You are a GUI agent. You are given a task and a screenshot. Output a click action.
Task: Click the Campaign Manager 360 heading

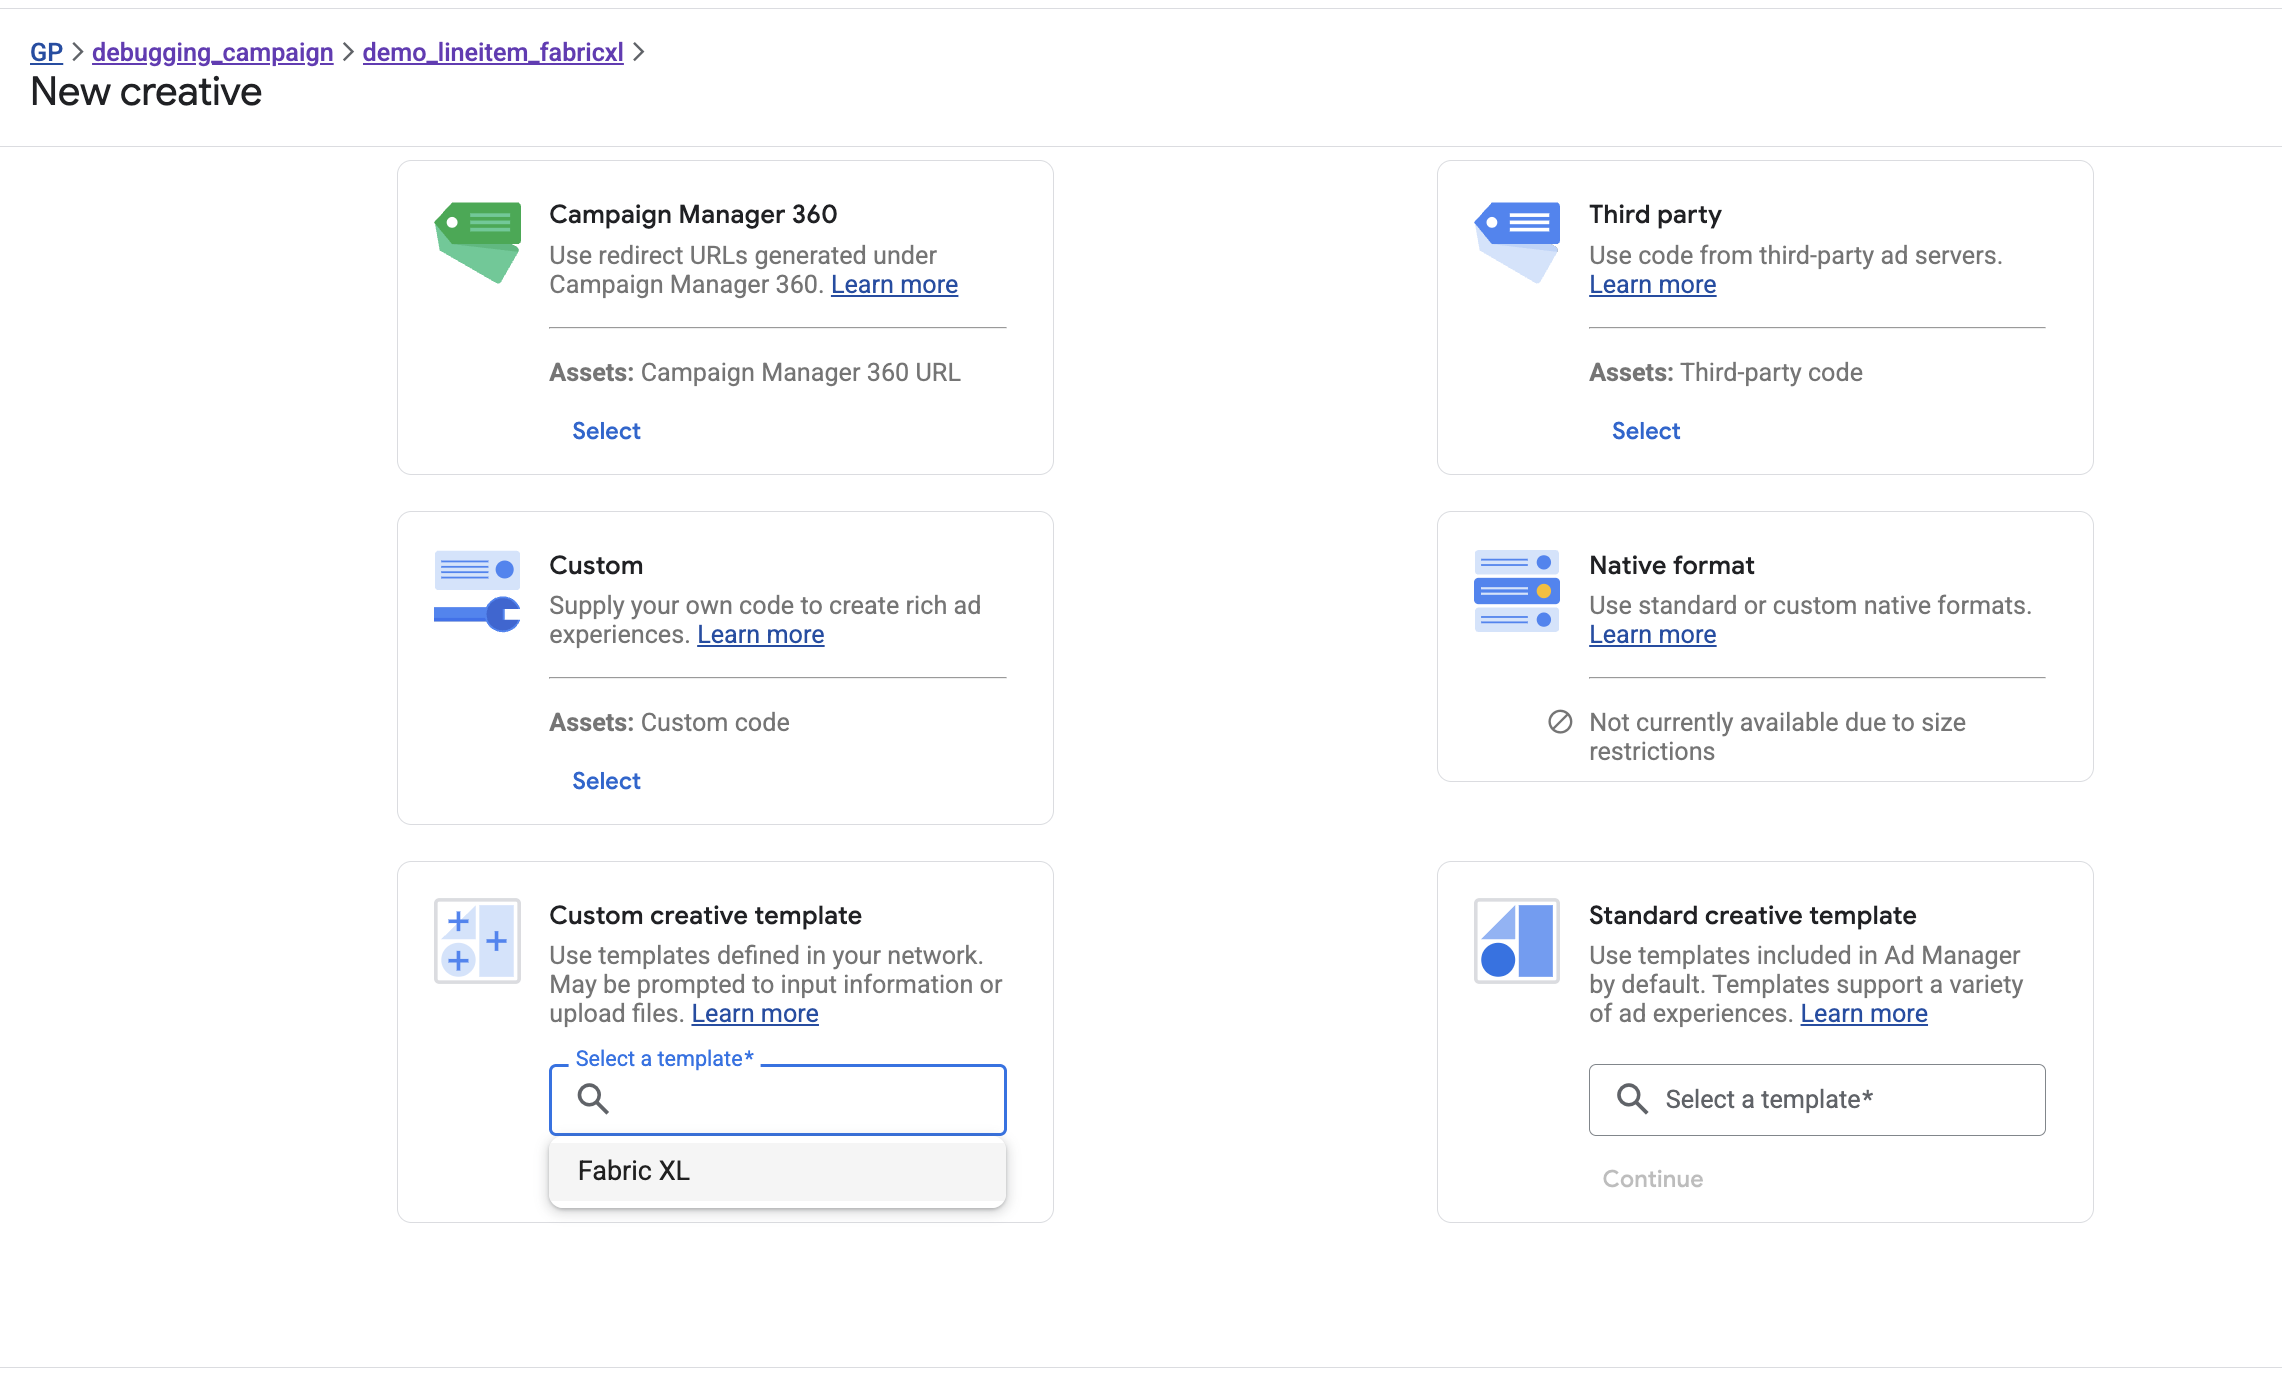(x=693, y=214)
